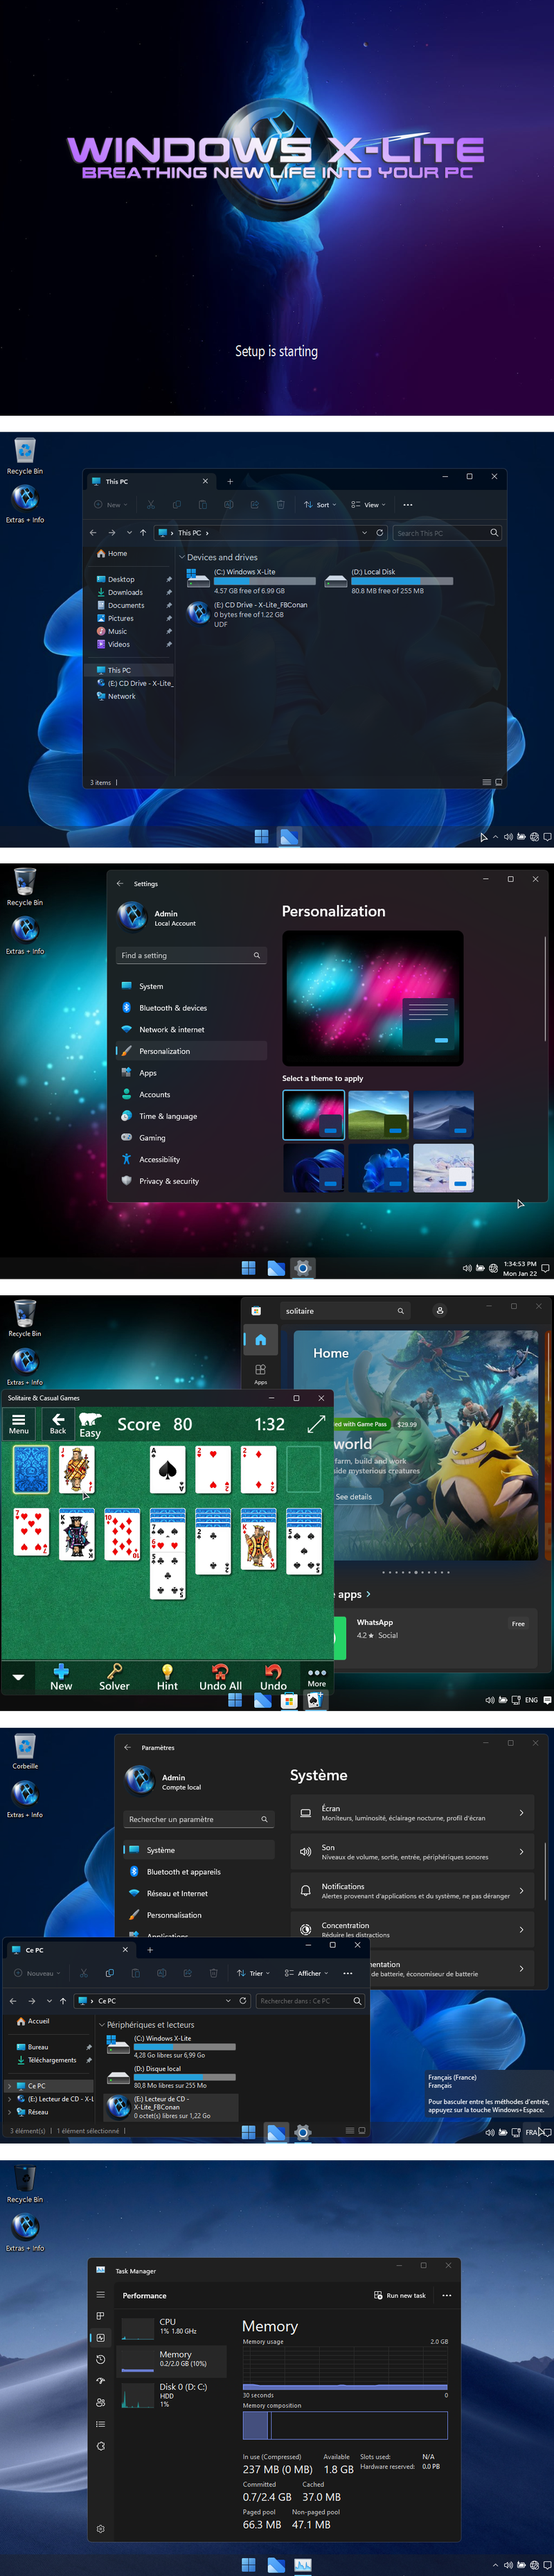The width and height of the screenshot is (554, 2576).
Task: Open the Afficher dropdown in Ce PC window
Action: click(x=306, y=1973)
